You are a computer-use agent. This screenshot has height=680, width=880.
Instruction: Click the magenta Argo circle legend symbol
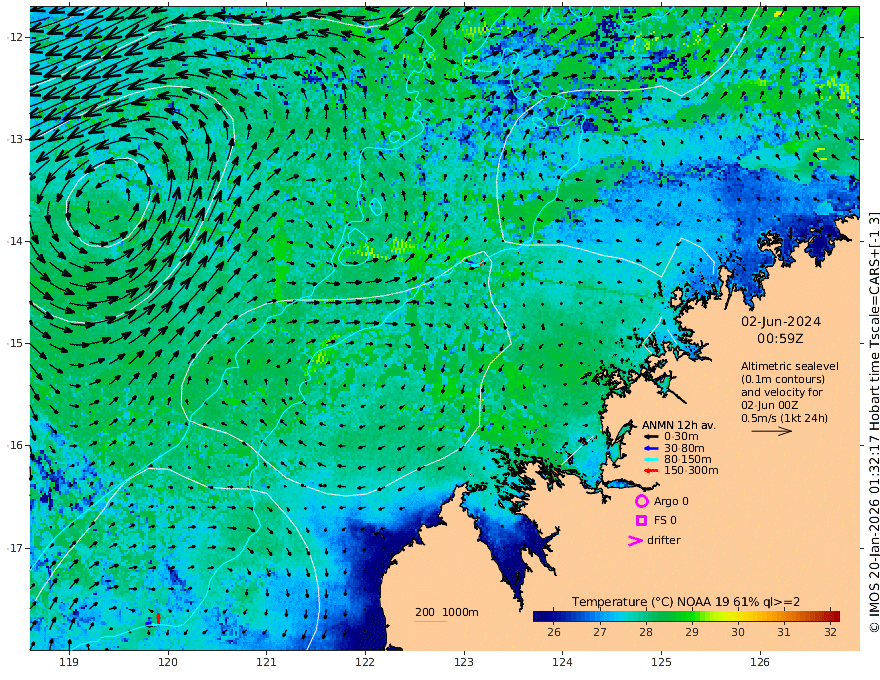click(x=641, y=502)
